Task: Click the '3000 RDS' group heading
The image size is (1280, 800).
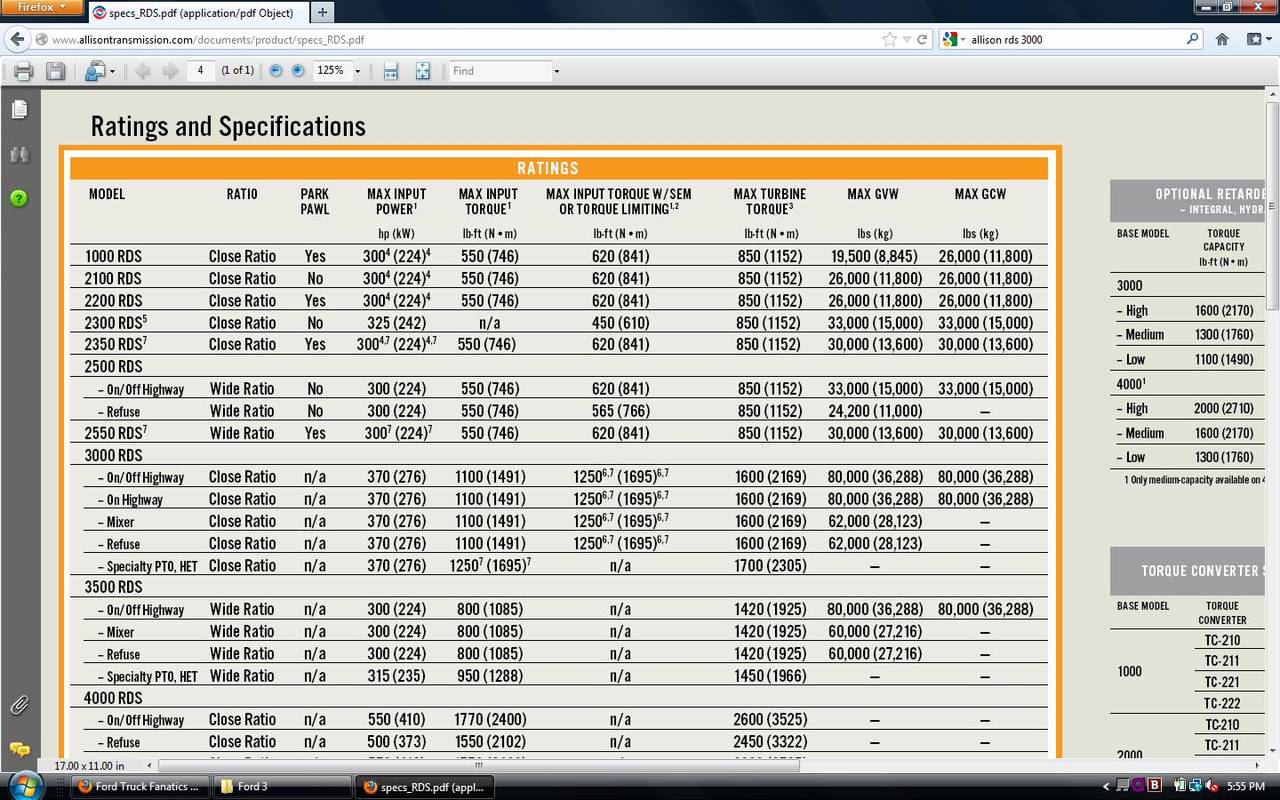Action: click(113, 455)
